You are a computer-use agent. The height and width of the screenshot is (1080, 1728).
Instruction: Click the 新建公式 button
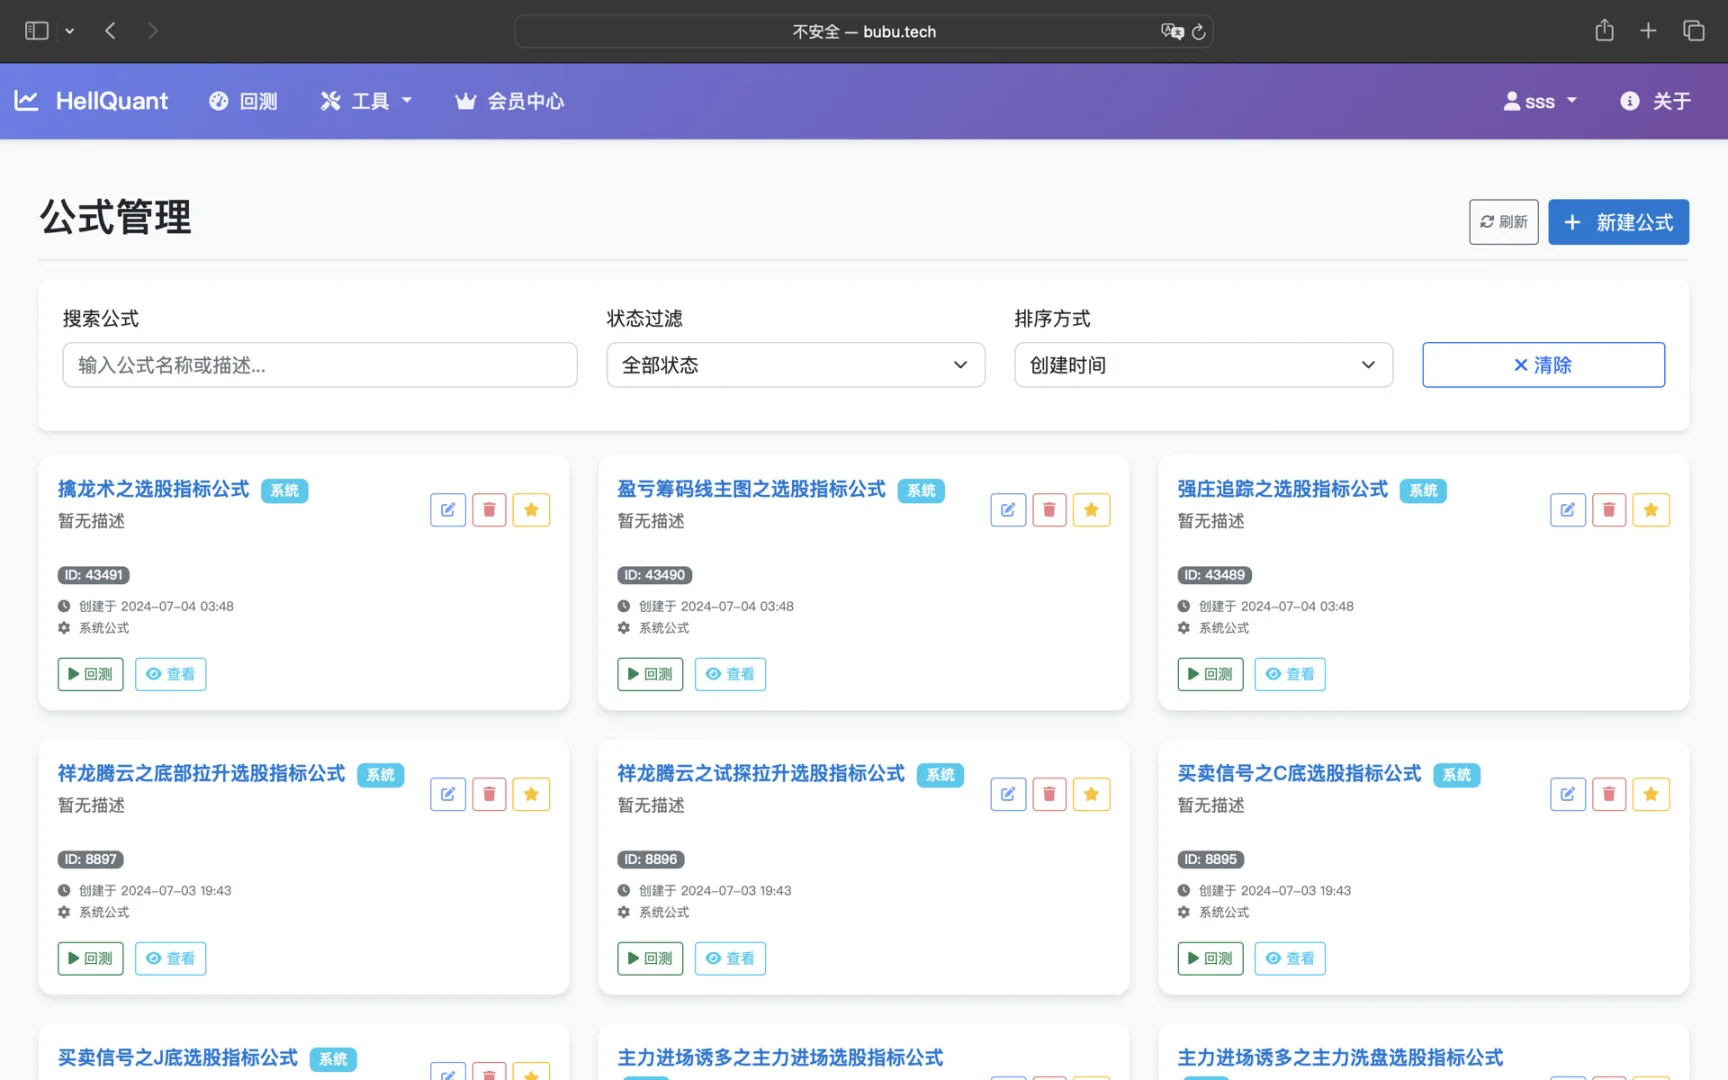(x=1618, y=222)
